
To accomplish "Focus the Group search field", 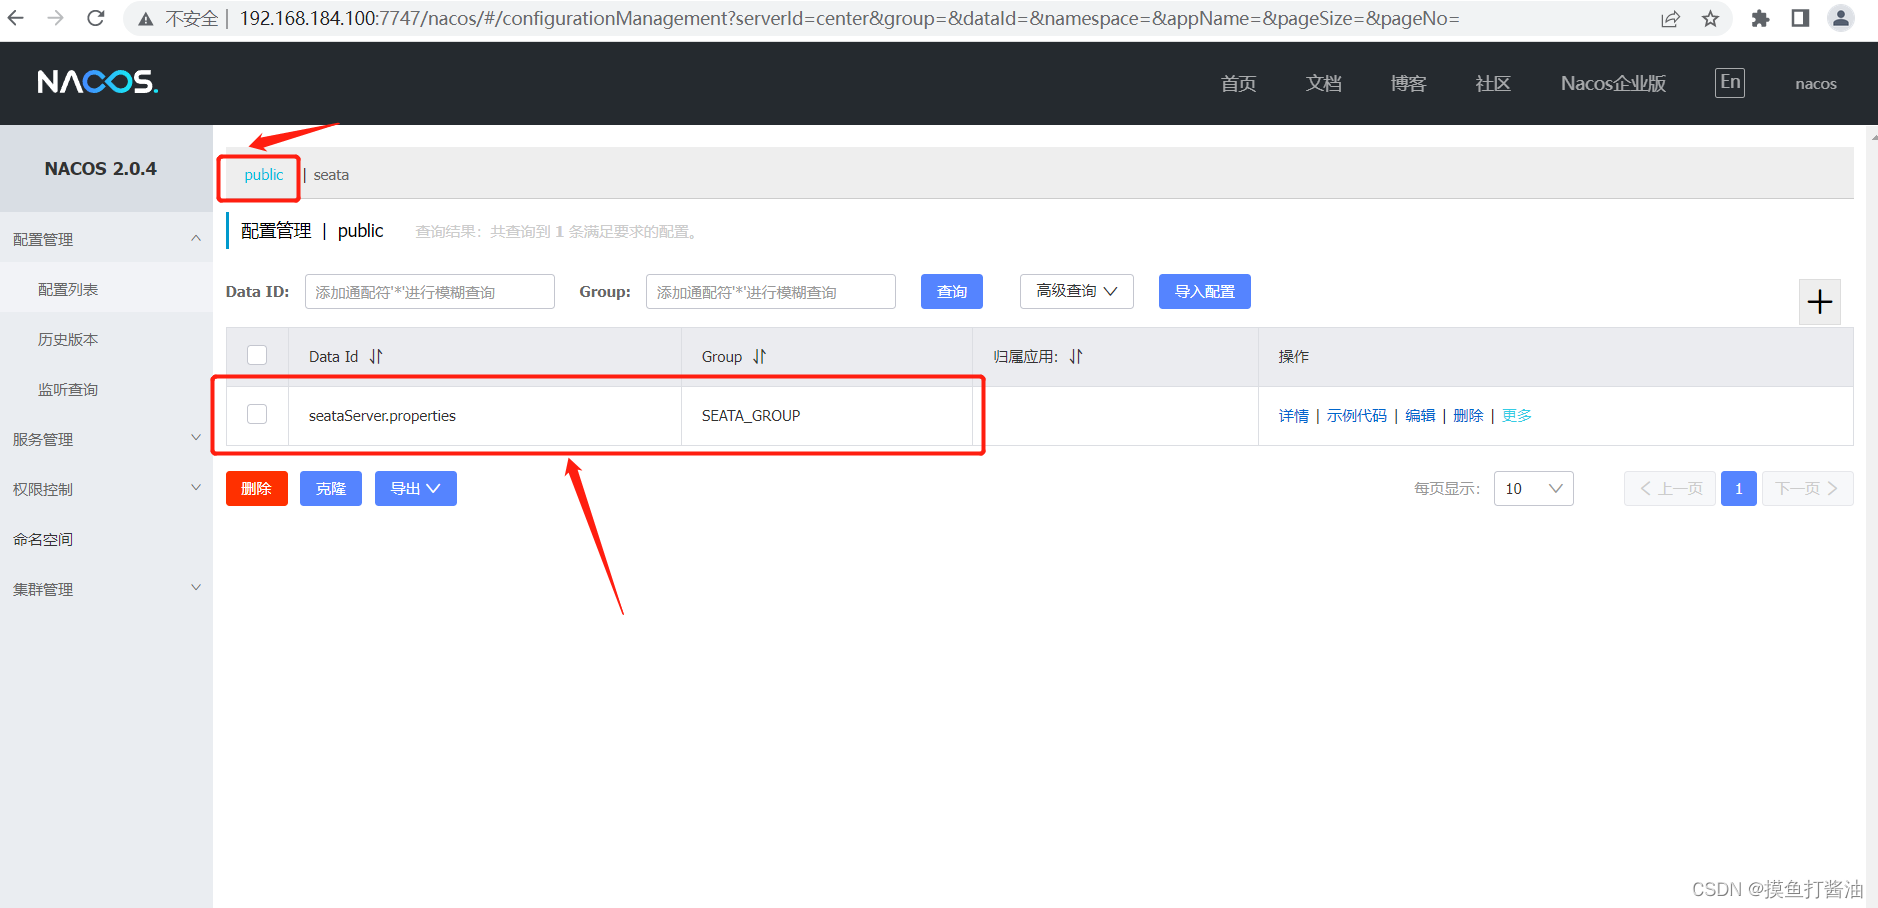I will click(771, 291).
